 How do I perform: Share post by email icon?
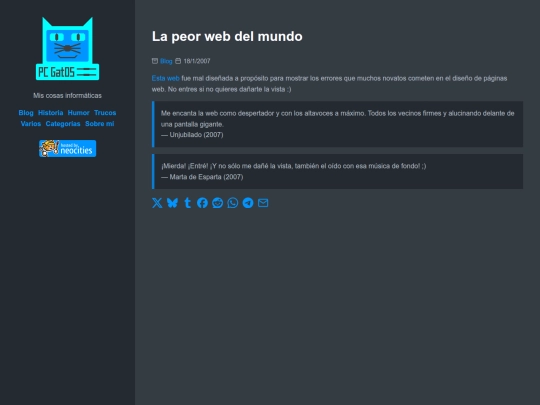pyautogui.click(x=263, y=203)
